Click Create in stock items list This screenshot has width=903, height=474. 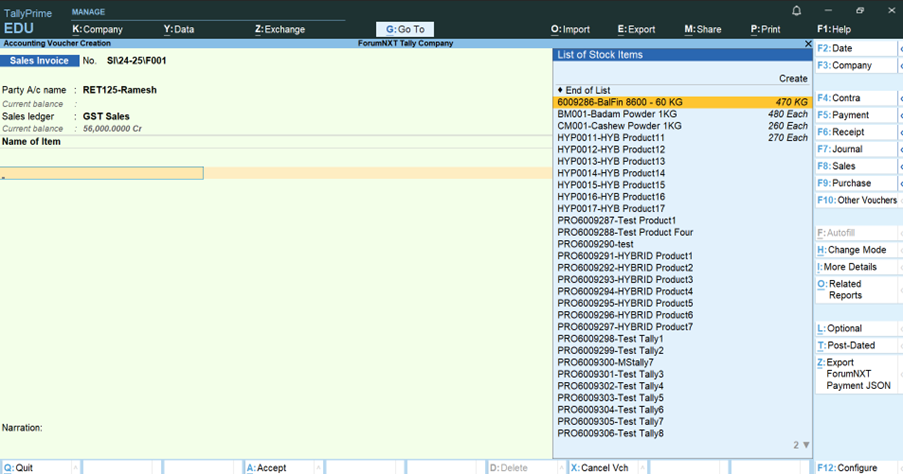point(793,78)
